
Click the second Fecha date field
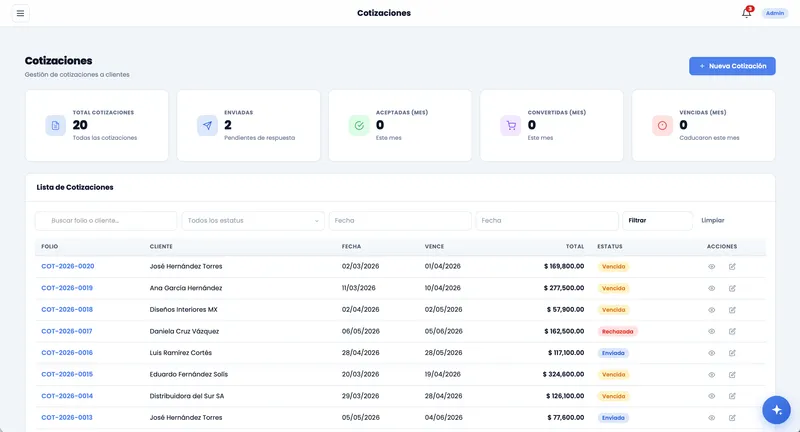pyautogui.click(x=547, y=221)
